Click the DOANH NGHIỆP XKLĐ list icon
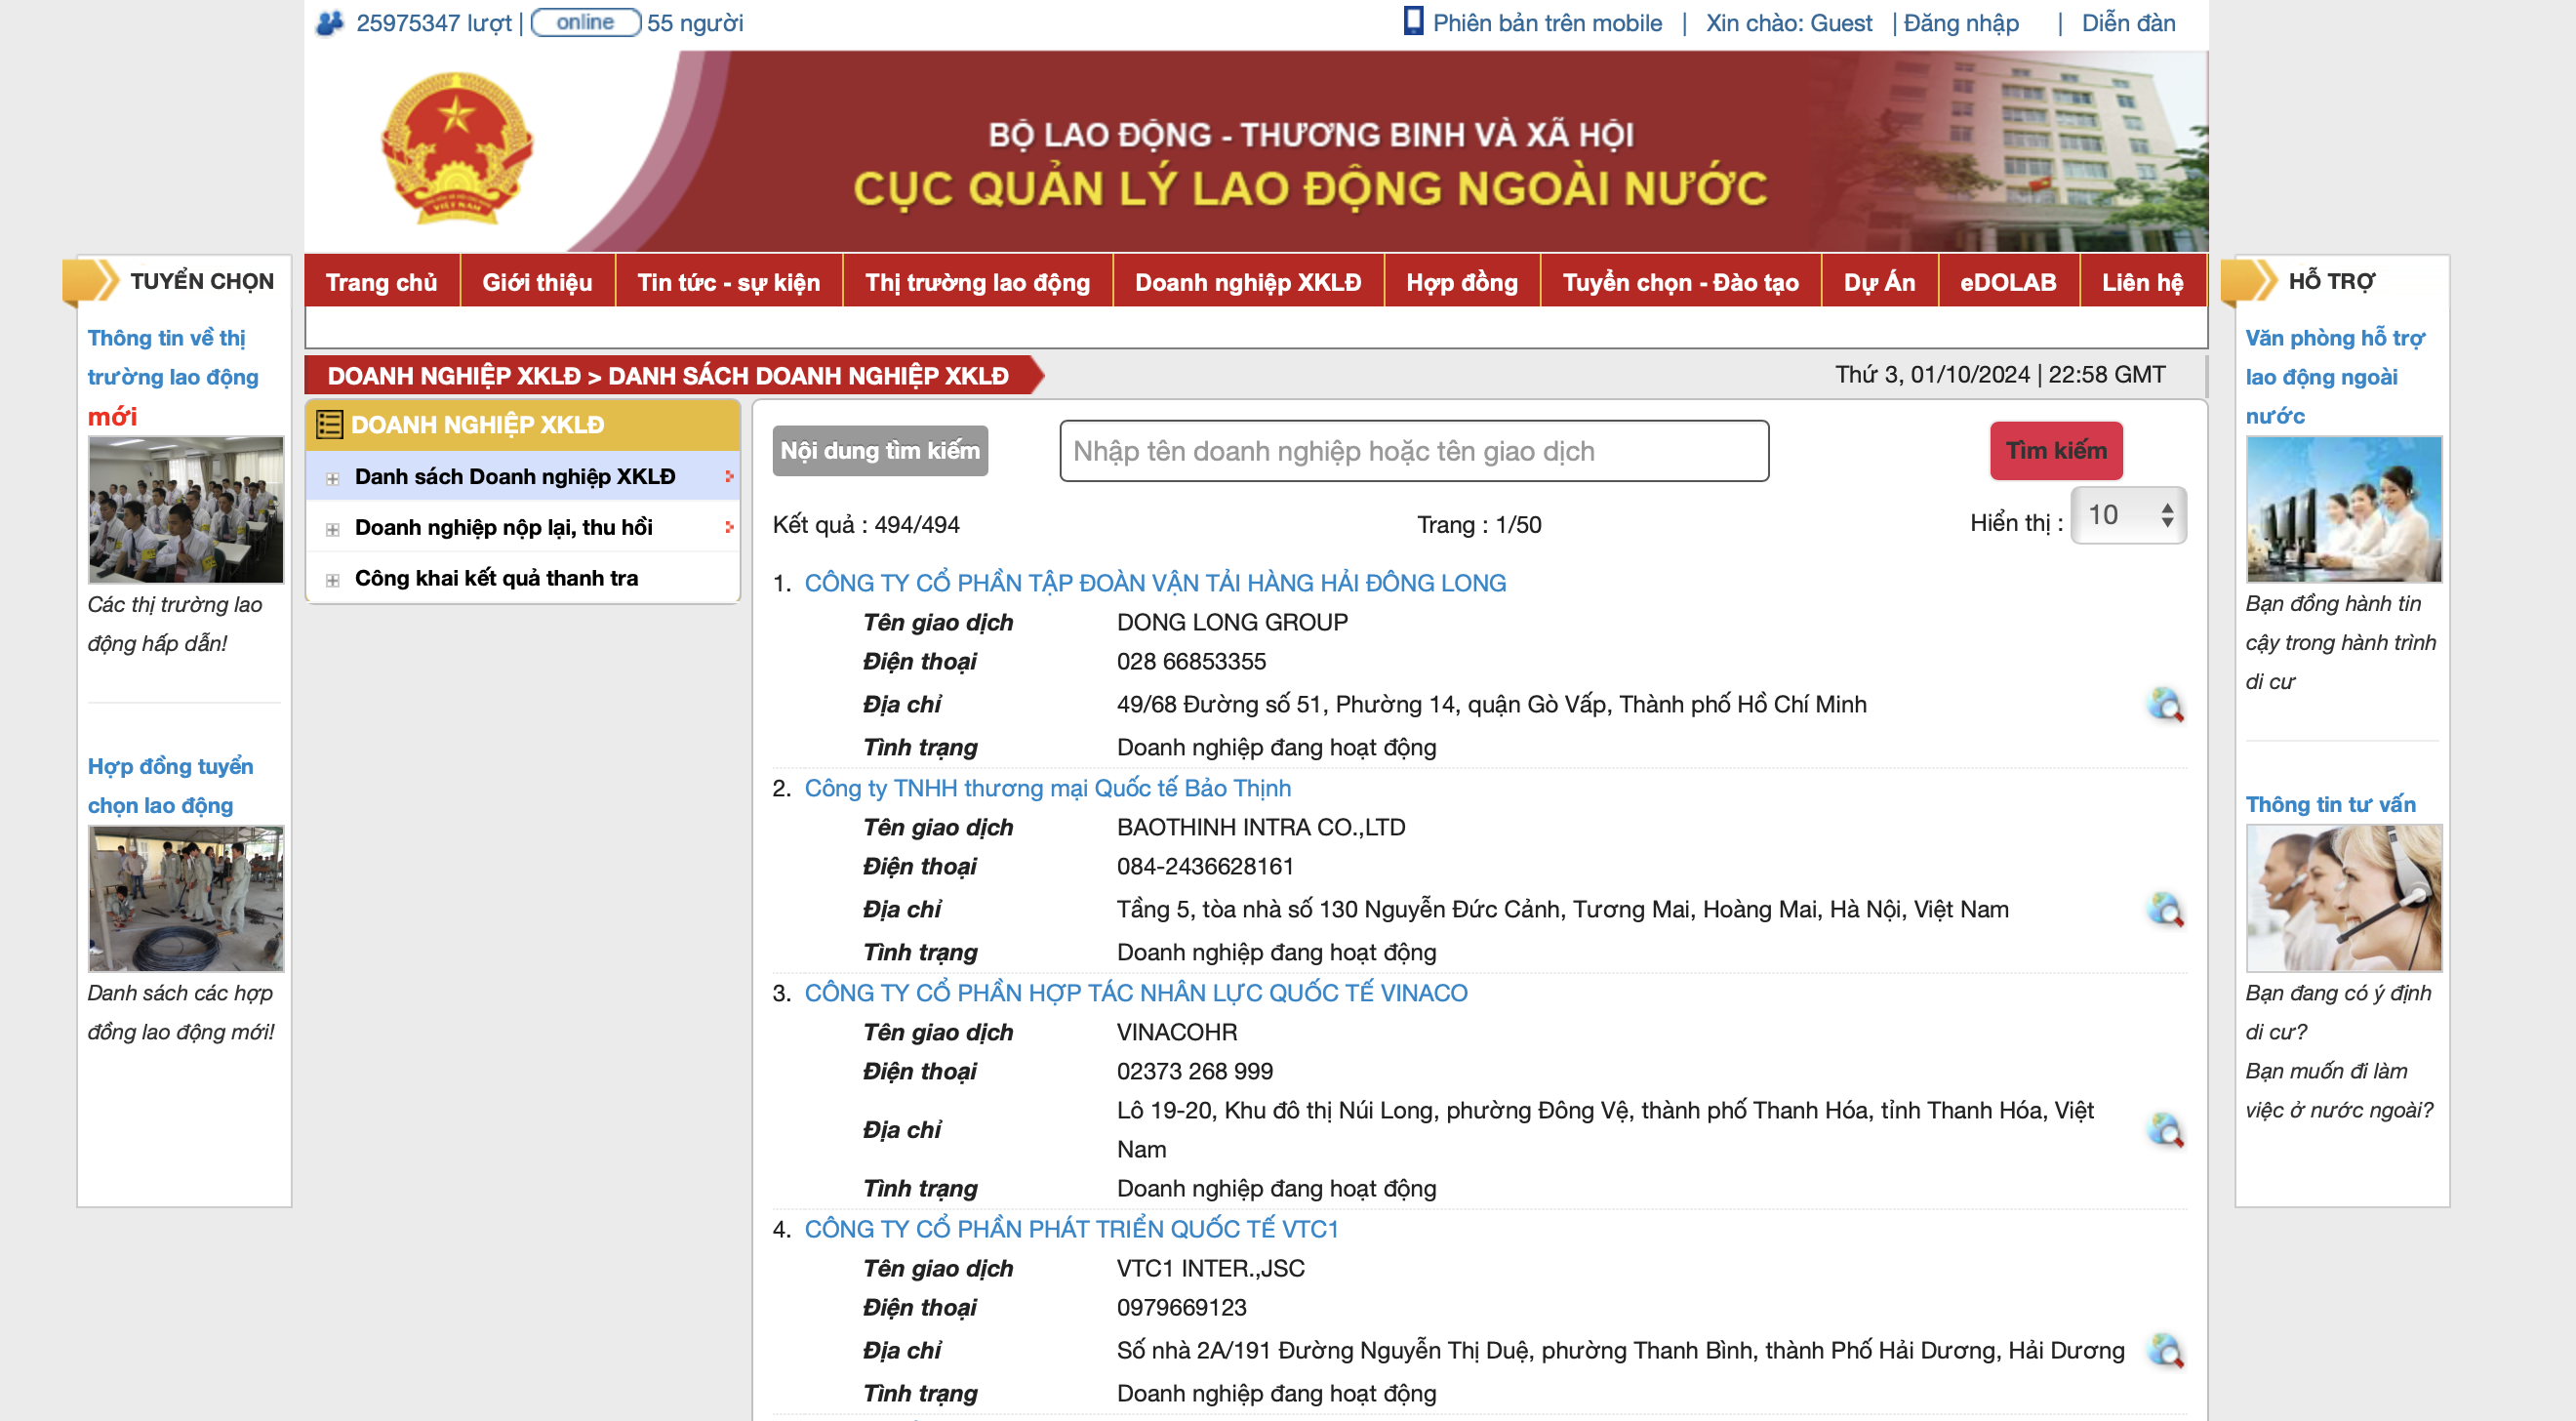 coord(329,425)
